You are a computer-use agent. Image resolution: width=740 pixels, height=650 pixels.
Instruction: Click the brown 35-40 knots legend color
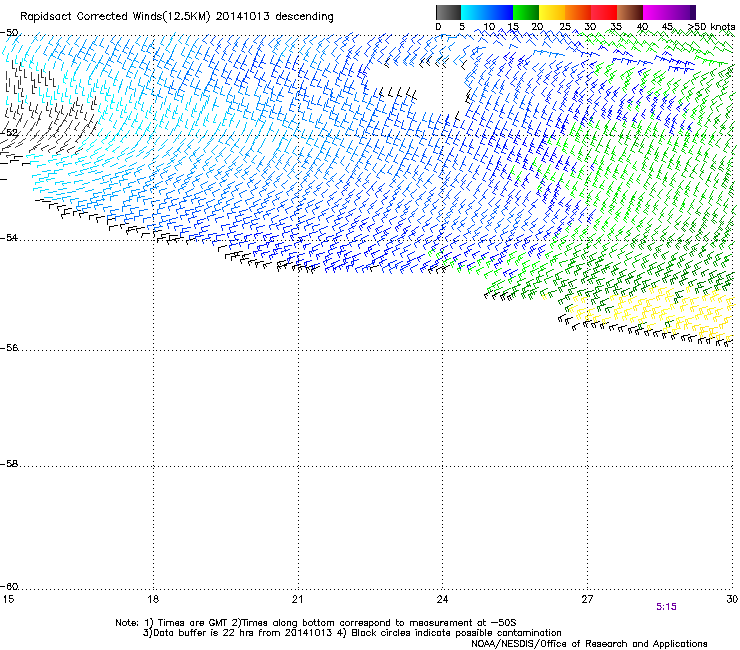coord(630,12)
